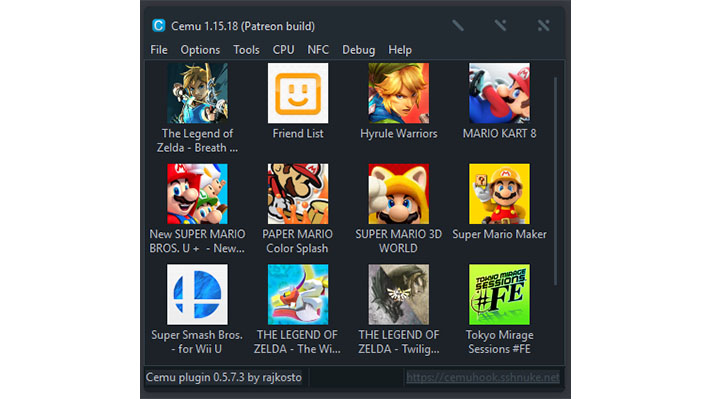Click 'Cemu plugin 0.5.7.3 by rajkosto' status text

coord(224,377)
